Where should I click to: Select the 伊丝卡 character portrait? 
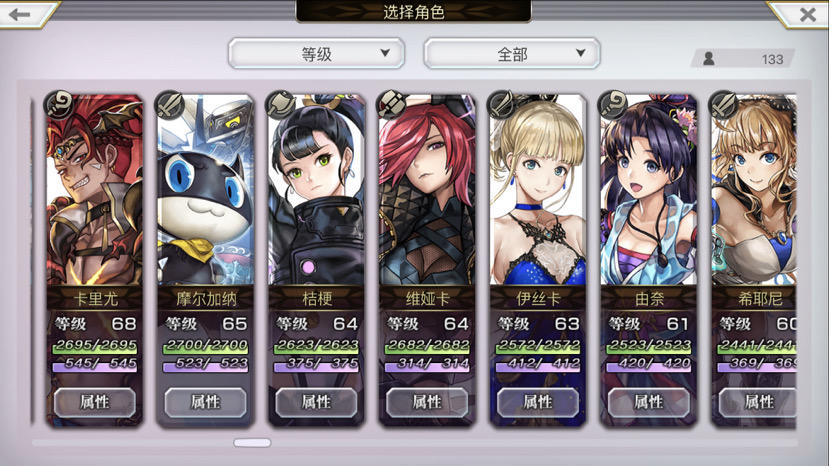tap(538, 190)
